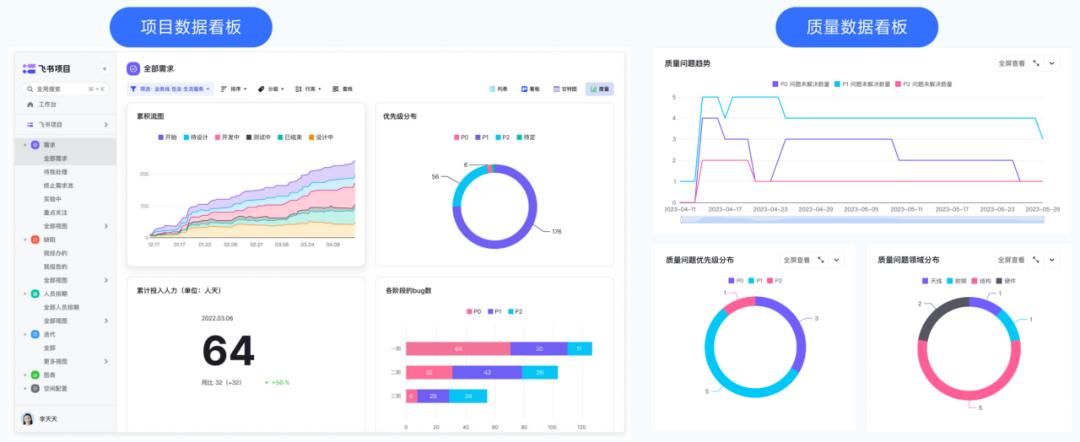Click 全屏查看 on 质量问题优先级分布 card
Screen dimensions: 1080x442
click(x=795, y=259)
